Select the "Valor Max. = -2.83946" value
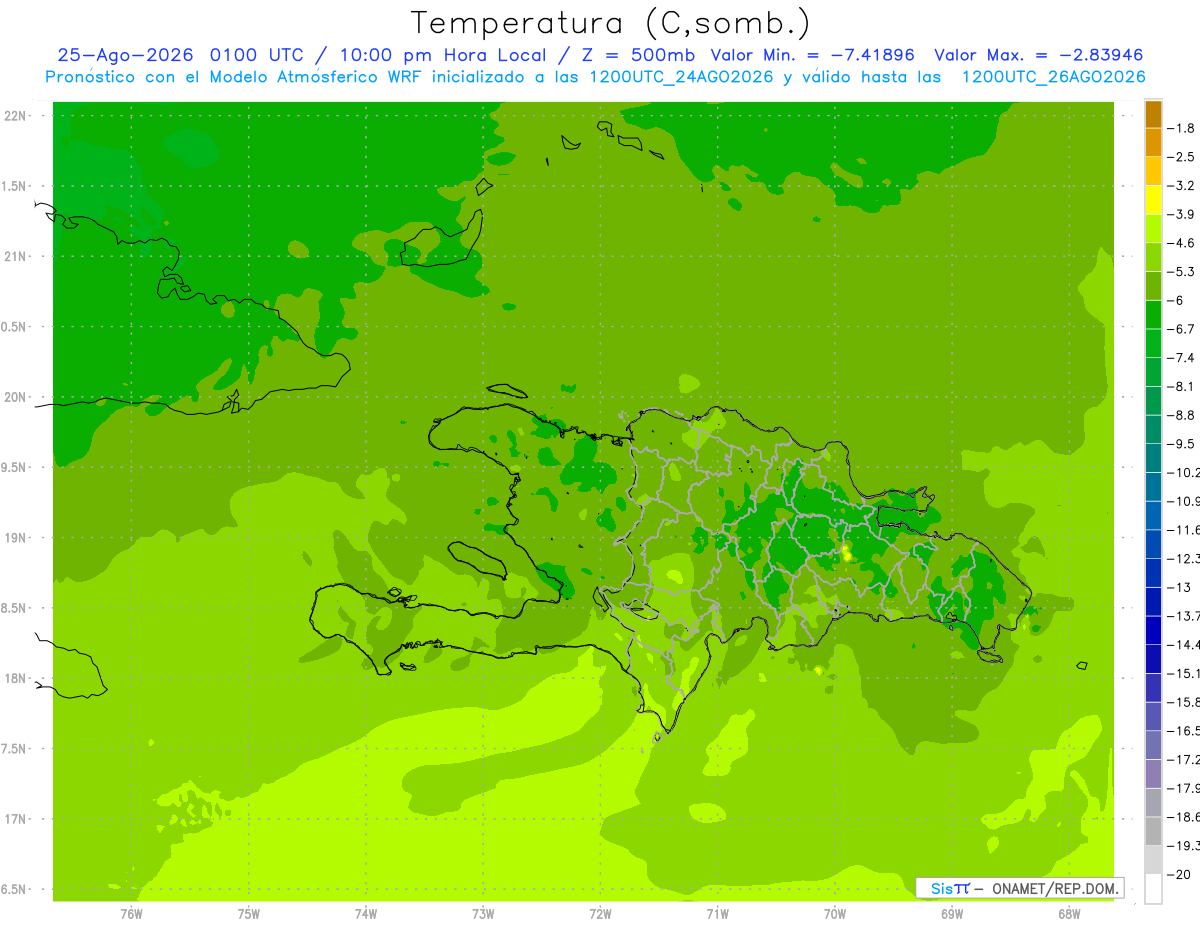 [1039, 55]
